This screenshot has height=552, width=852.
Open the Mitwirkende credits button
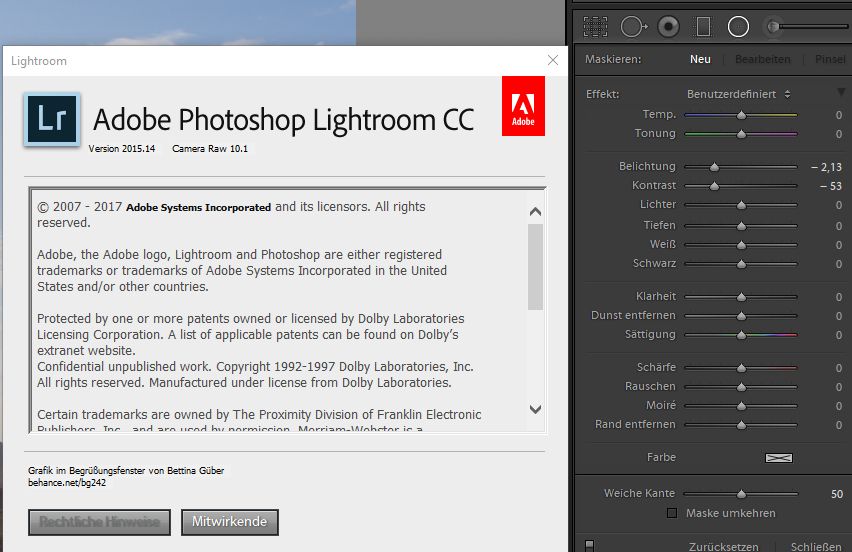[x=230, y=522]
